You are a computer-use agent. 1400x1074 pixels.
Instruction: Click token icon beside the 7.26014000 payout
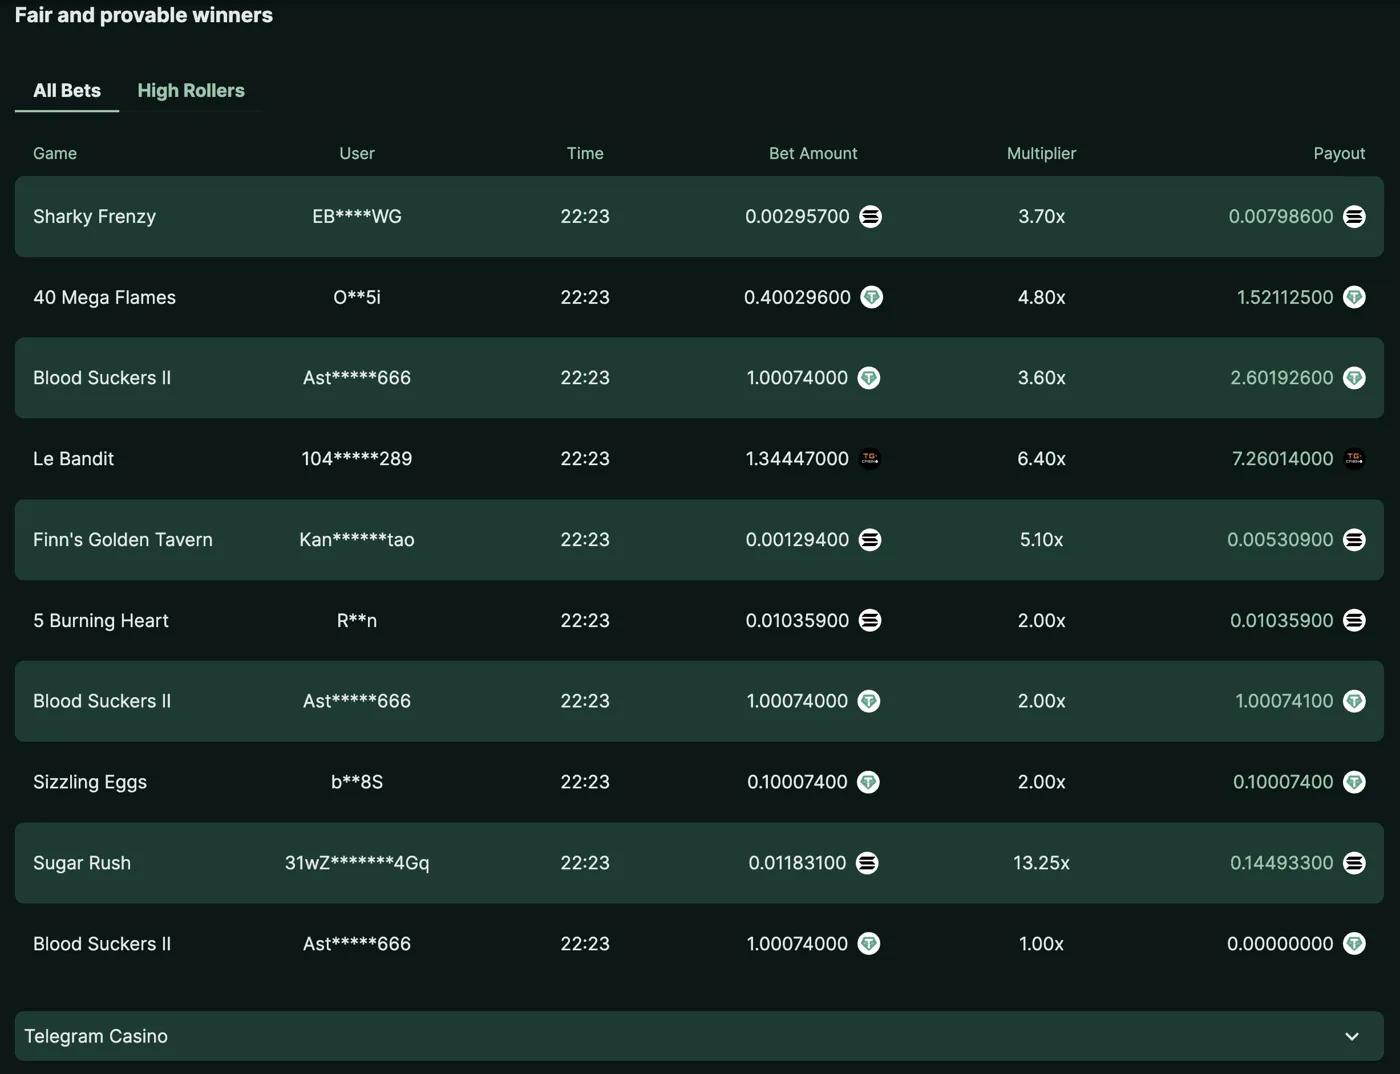pyautogui.click(x=1354, y=458)
